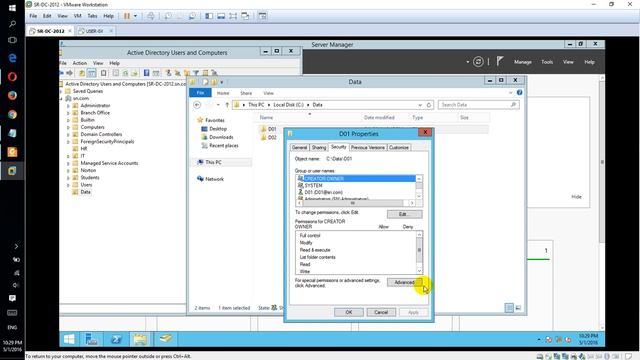Click help icon in Data explorer window
The height and width of the screenshot is (360, 640).
519,93
